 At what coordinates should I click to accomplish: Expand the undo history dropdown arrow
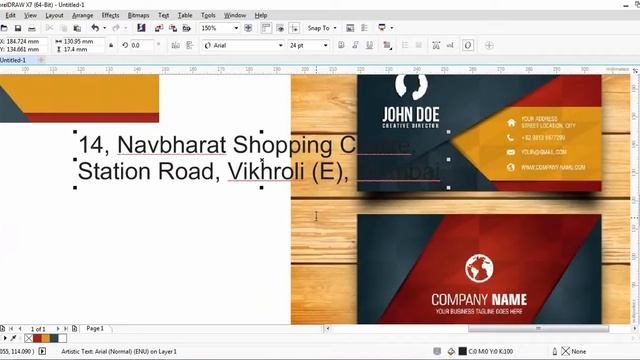point(104,28)
